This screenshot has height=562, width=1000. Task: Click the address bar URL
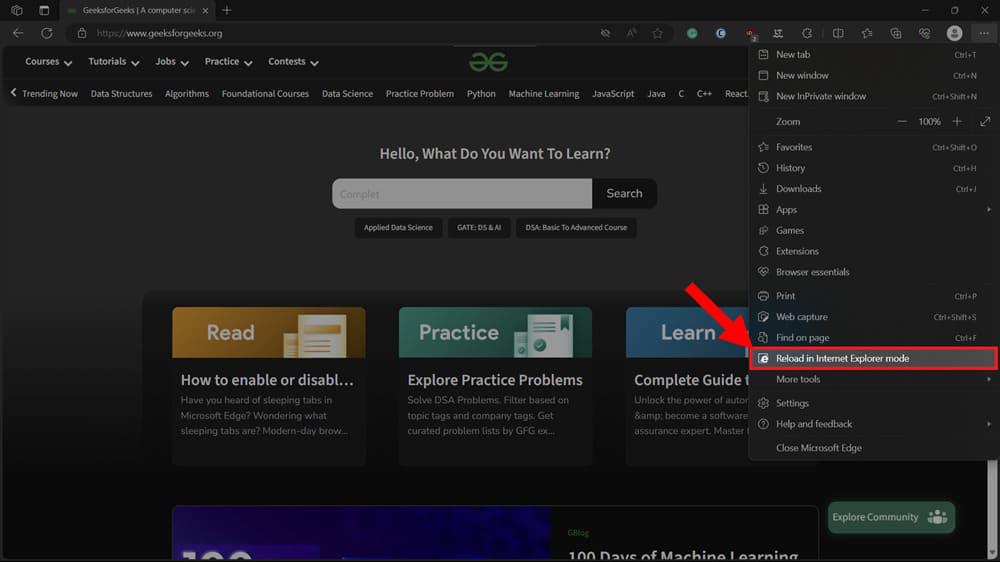click(x=159, y=33)
